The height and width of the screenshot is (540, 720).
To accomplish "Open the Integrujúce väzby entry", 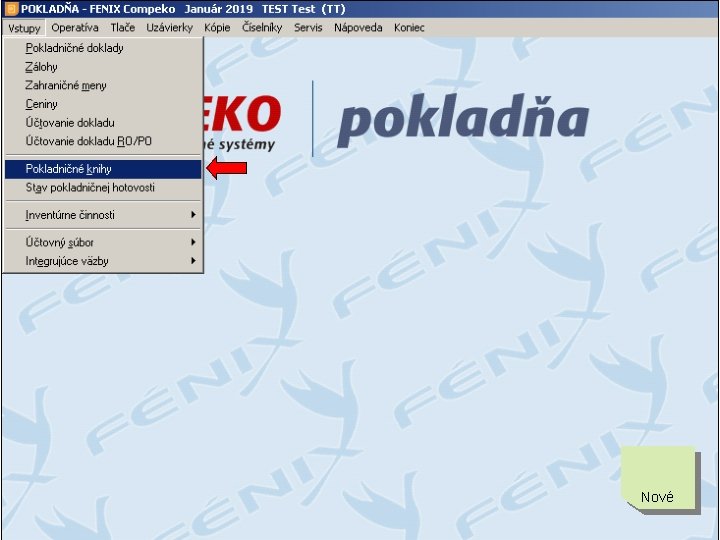I will coord(103,261).
